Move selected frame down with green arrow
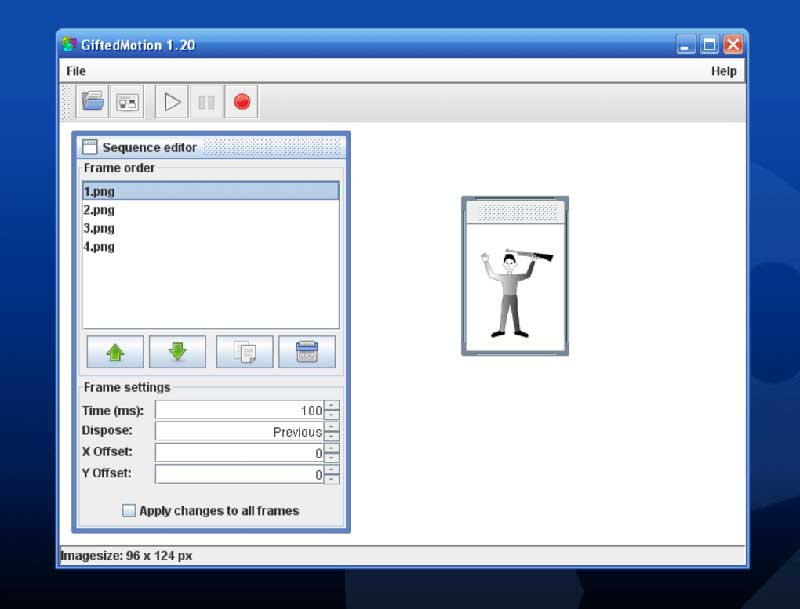 pos(177,352)
